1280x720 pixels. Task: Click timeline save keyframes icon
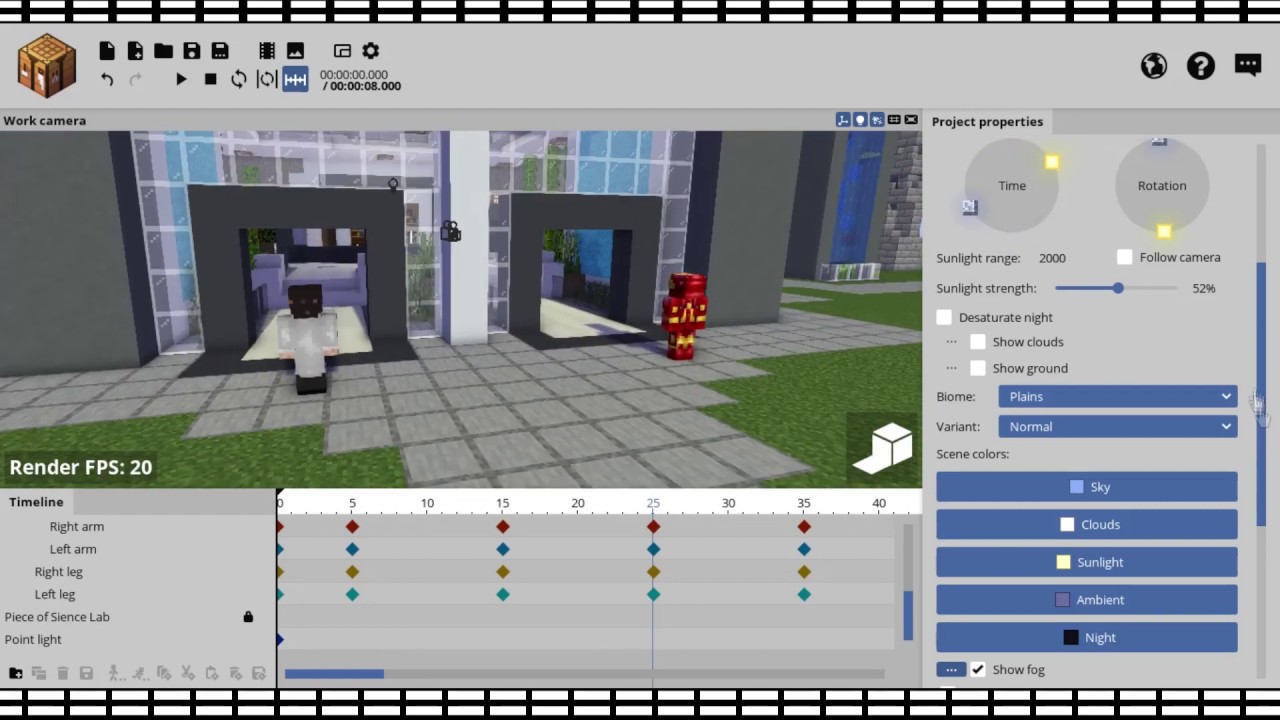tap(86, 673)
